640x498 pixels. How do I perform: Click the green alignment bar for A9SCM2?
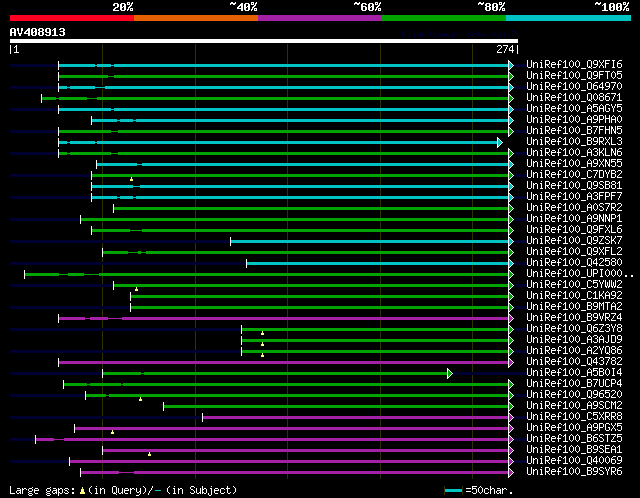[336, 407]
